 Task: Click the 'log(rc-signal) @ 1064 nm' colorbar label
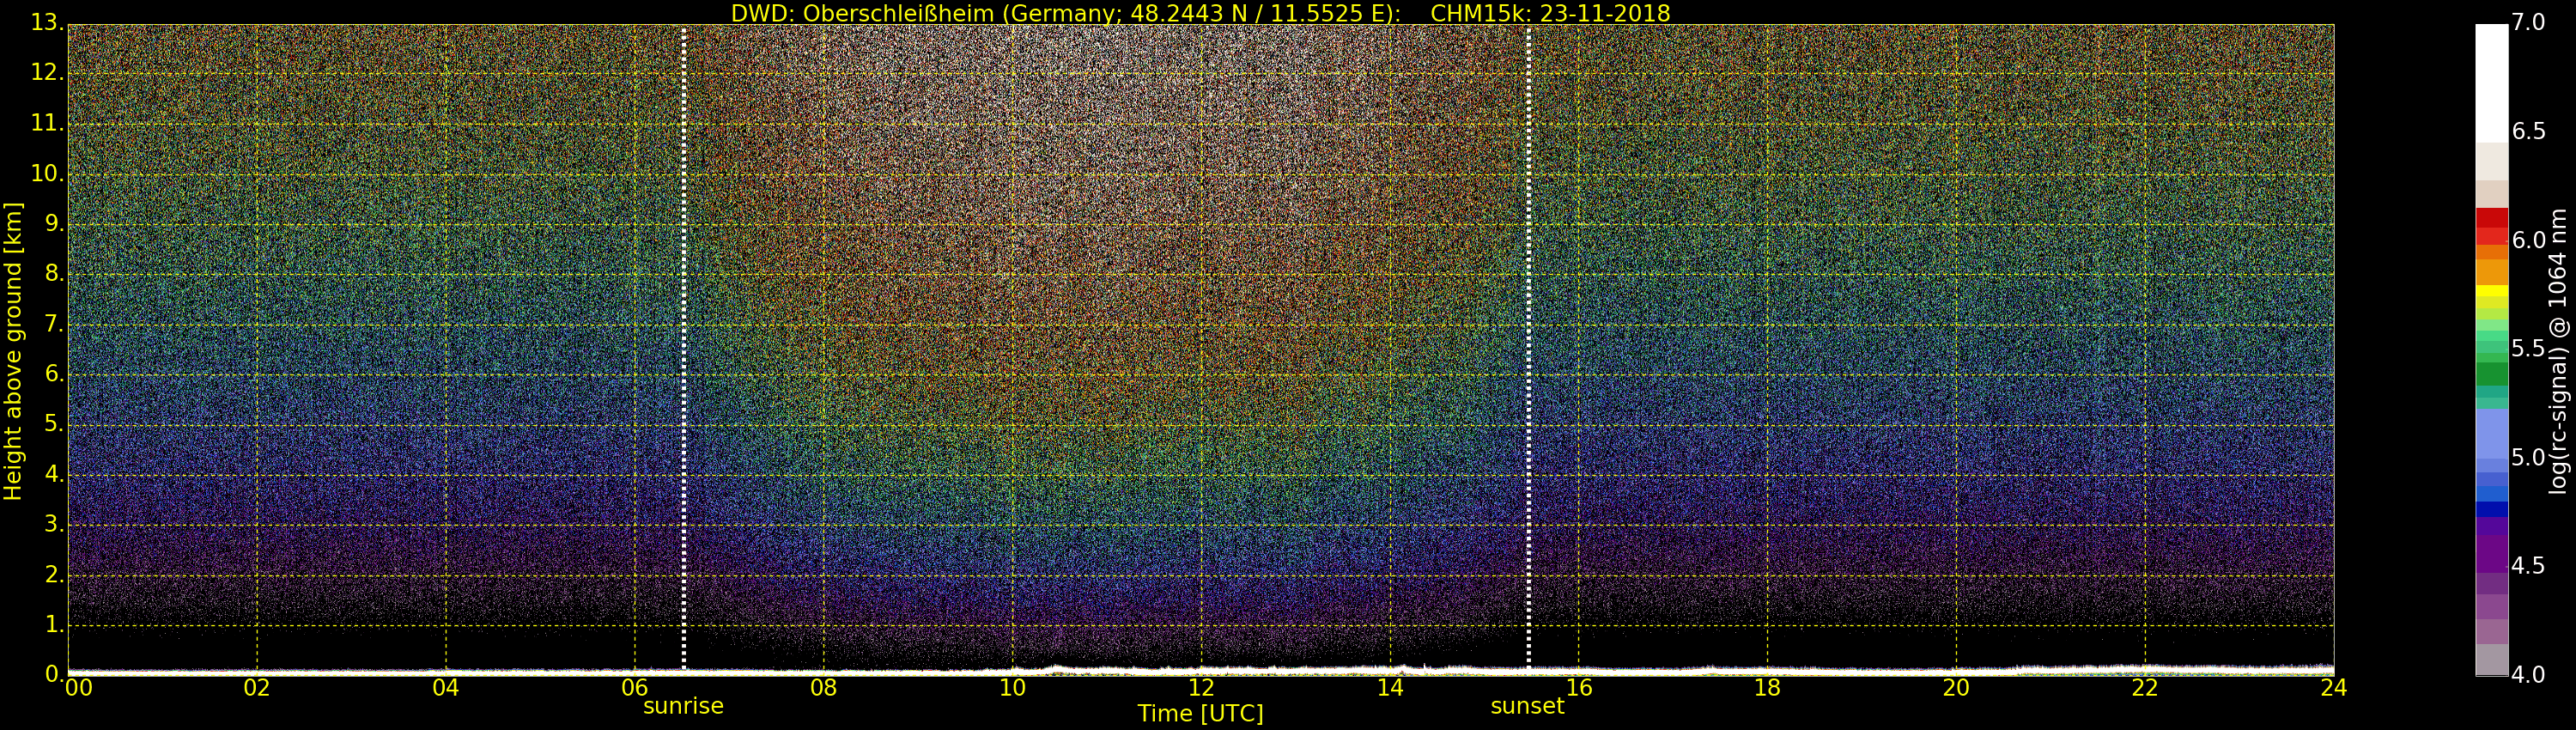click(2558, 351)
